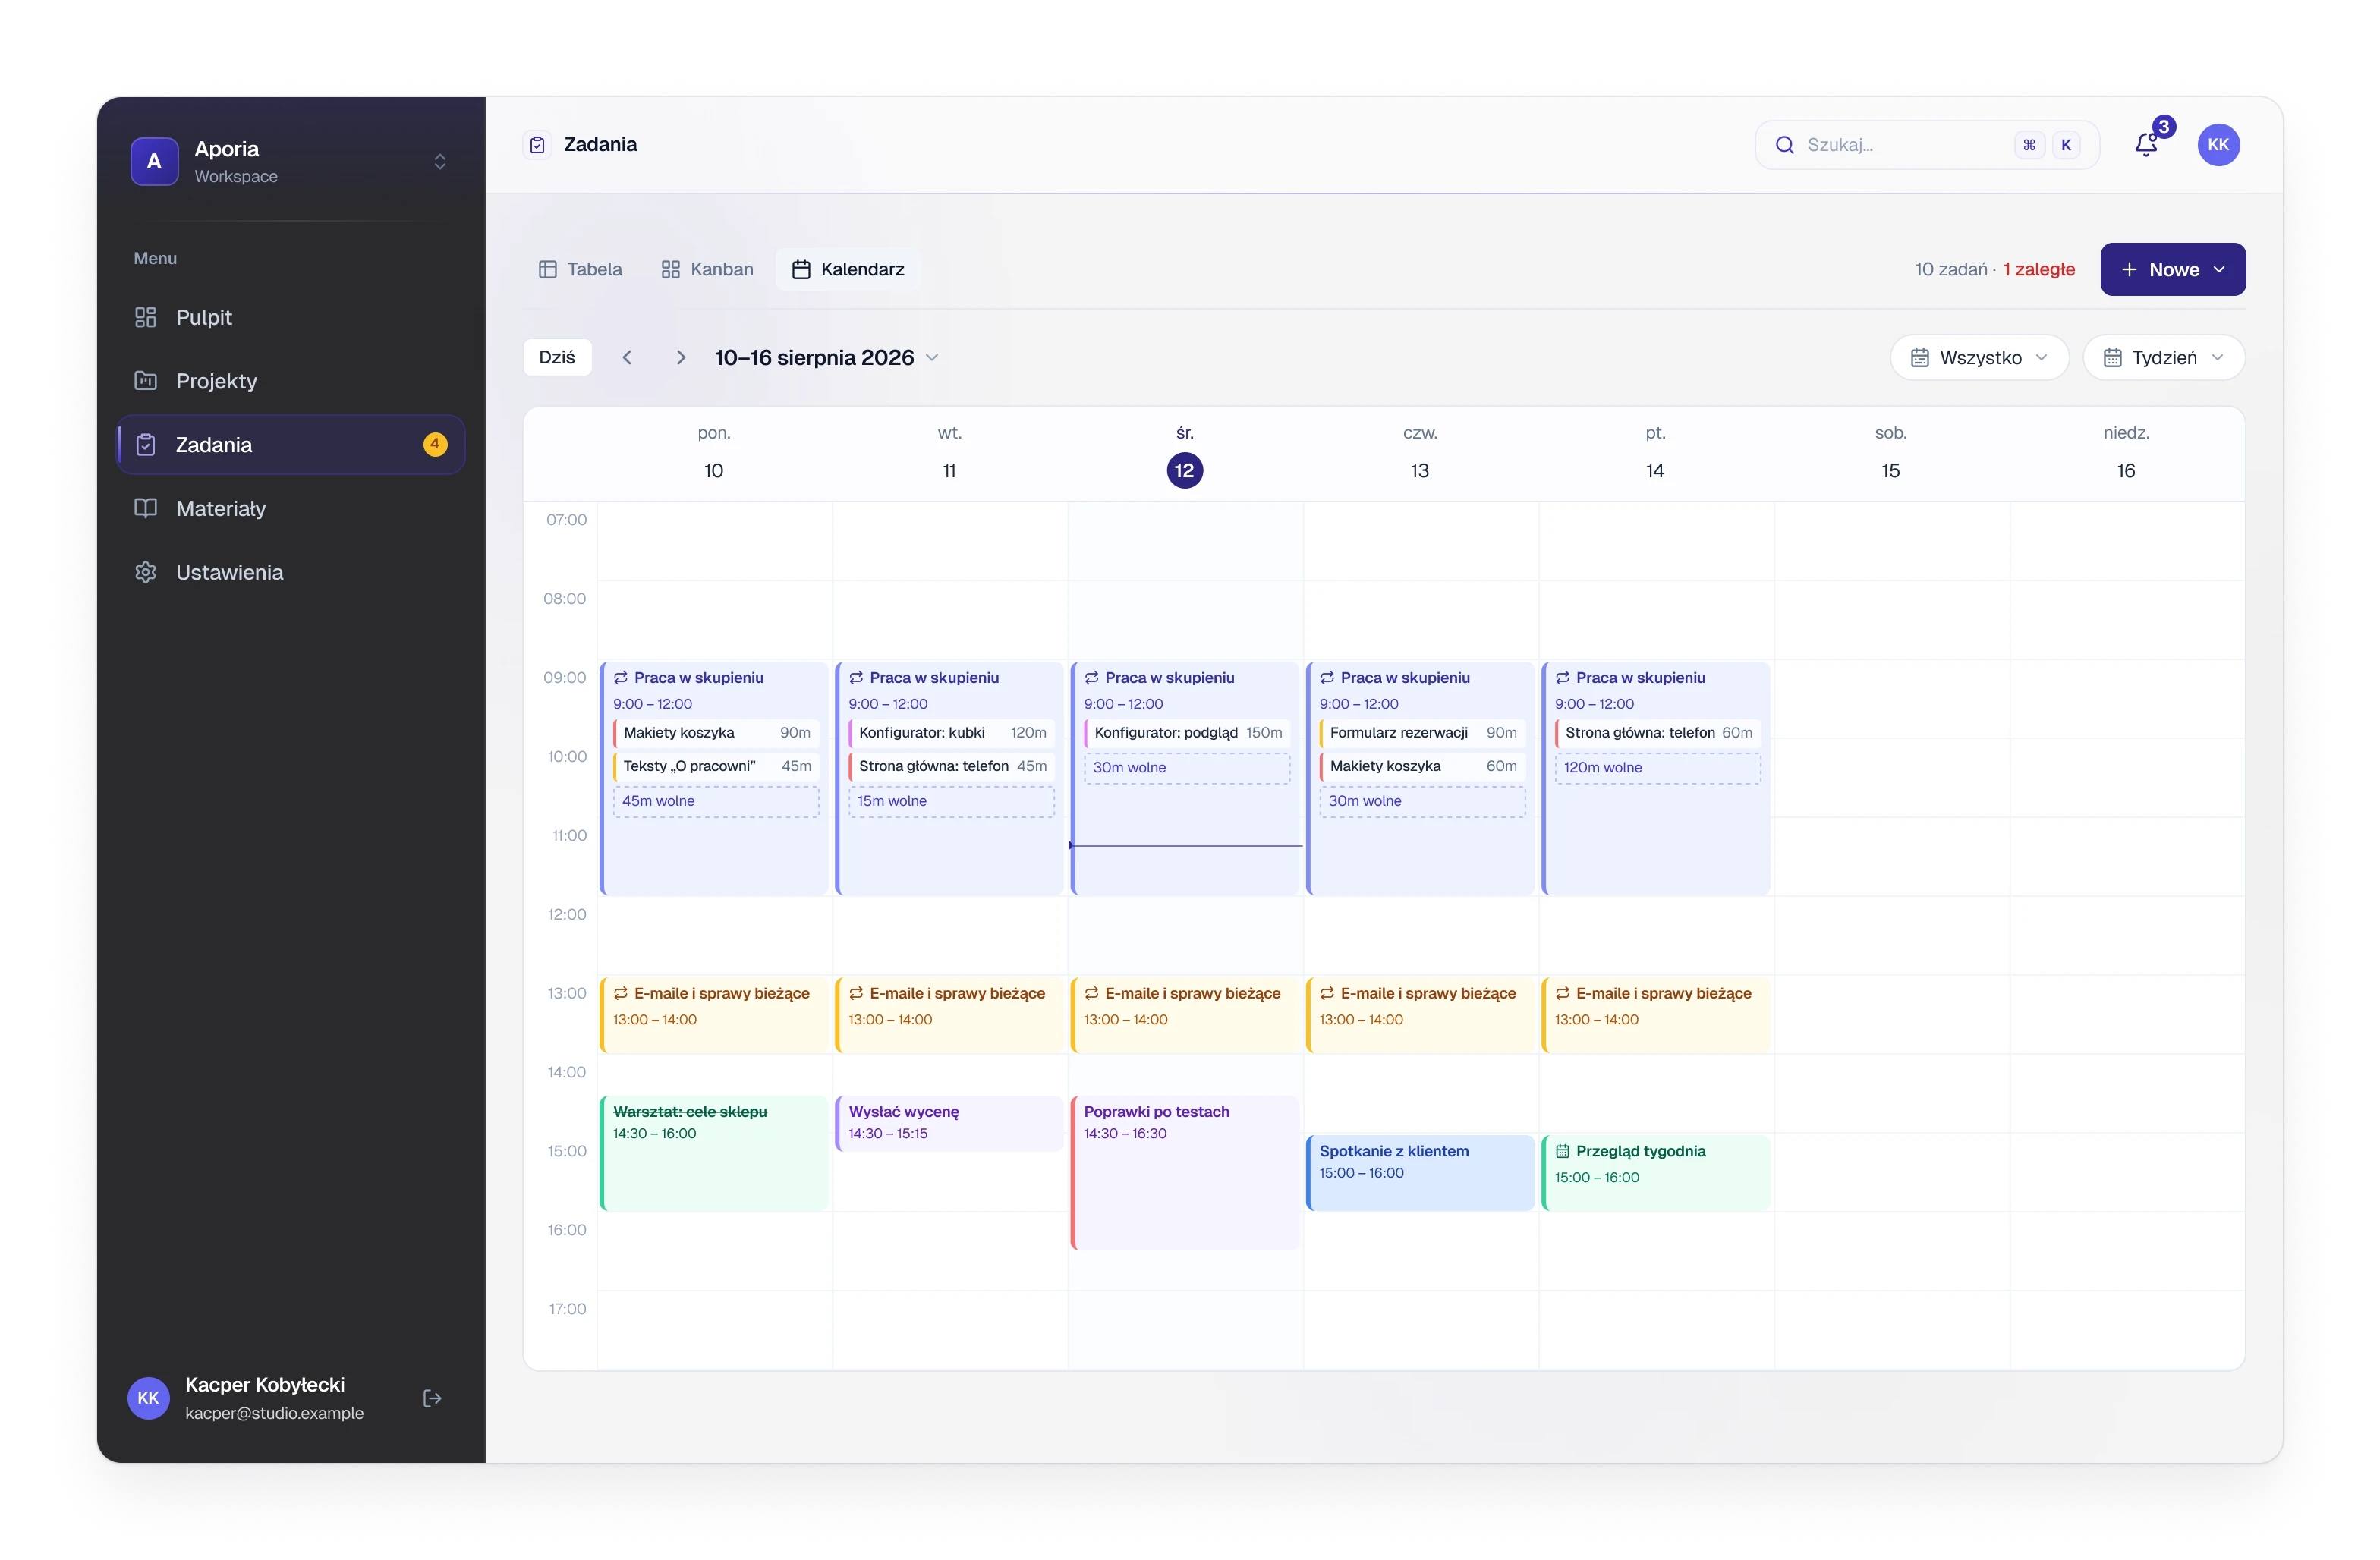Click the yellow badge 4 on Zadania

(x=435, y=444)
